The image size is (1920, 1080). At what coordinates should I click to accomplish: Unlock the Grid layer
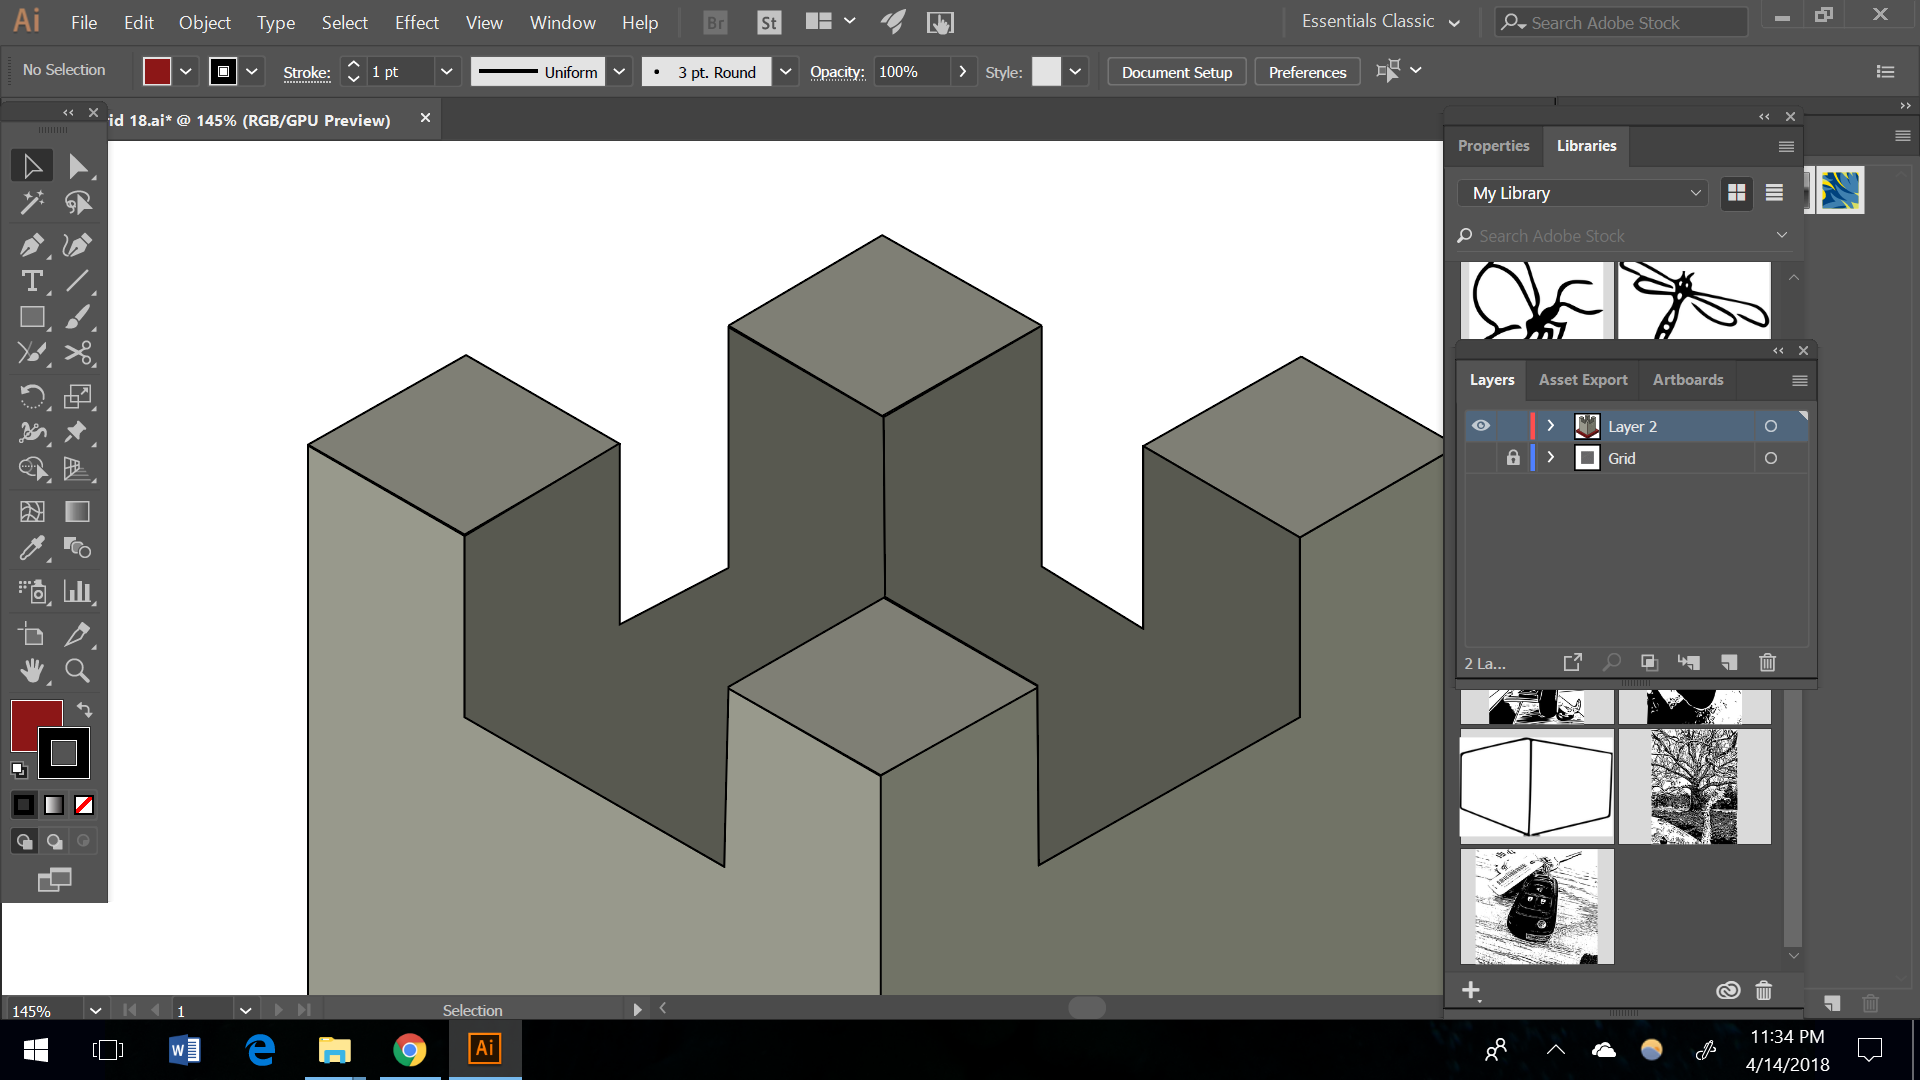[1513, 458]
